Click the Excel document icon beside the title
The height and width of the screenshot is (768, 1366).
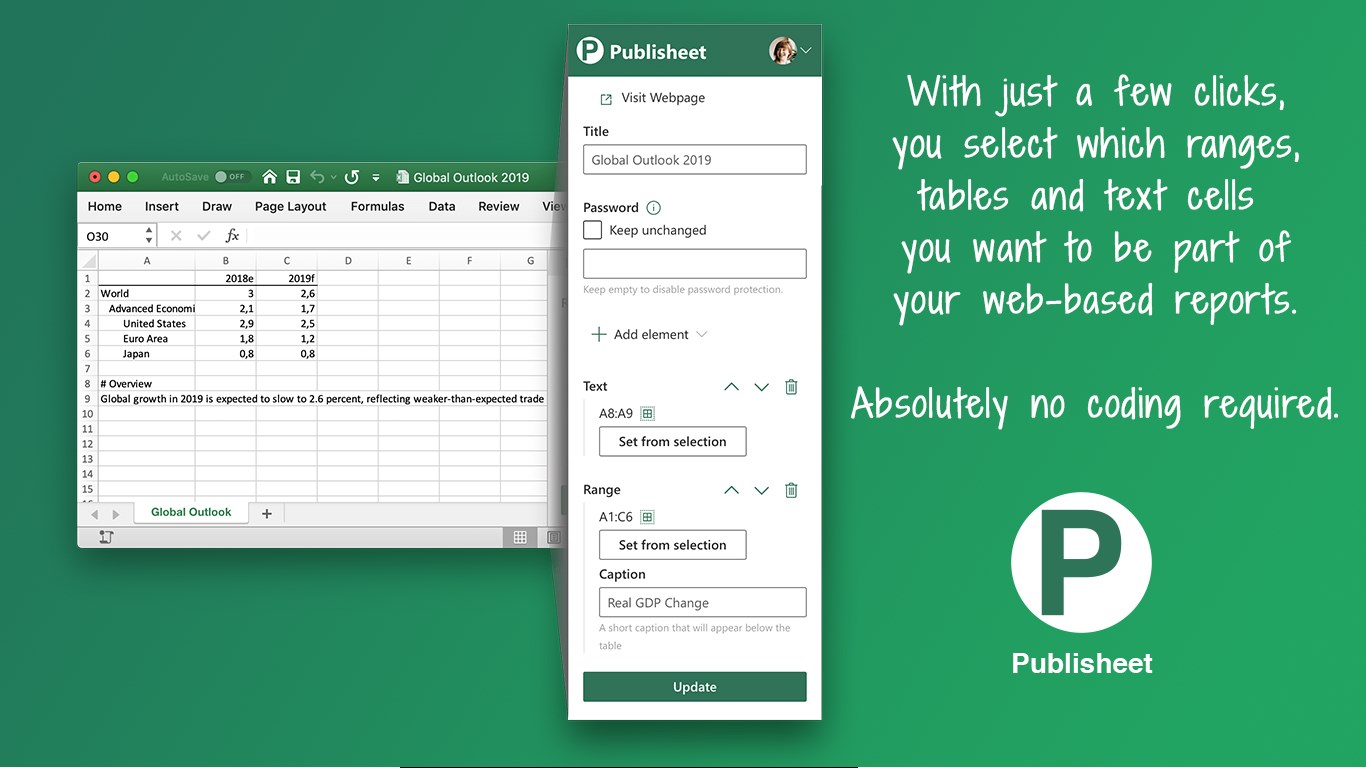tap(402, 177)
